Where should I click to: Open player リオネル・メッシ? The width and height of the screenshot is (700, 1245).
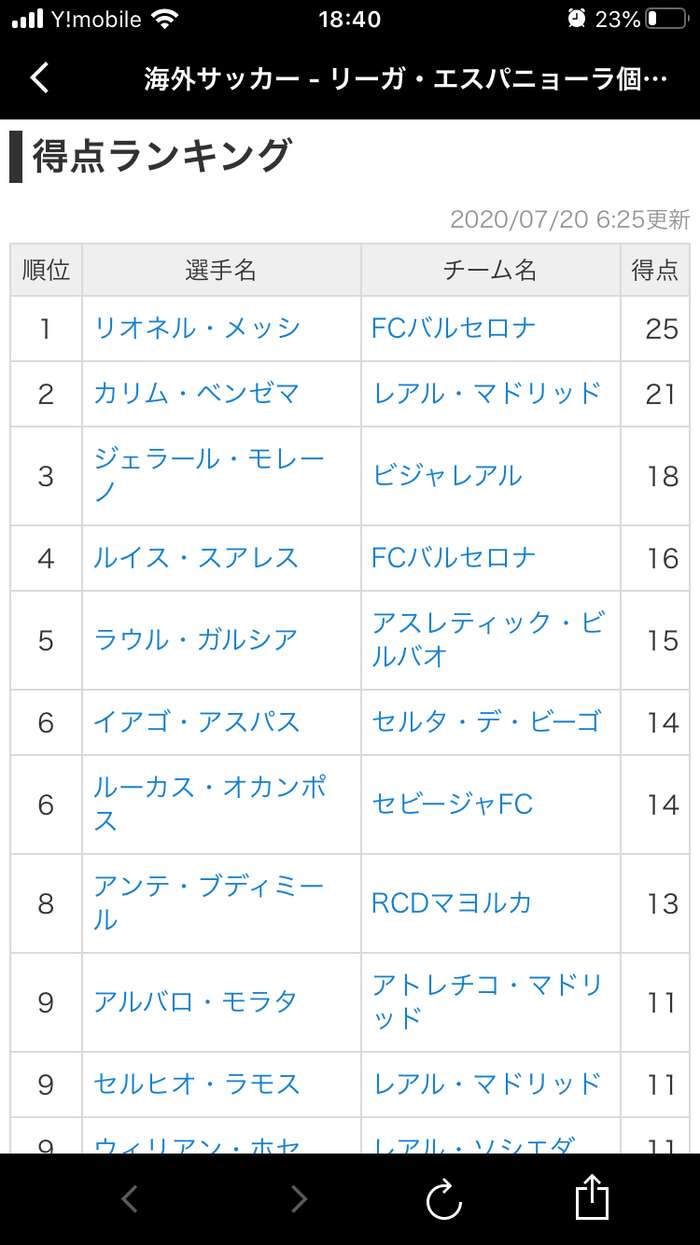tap(197, 328)
